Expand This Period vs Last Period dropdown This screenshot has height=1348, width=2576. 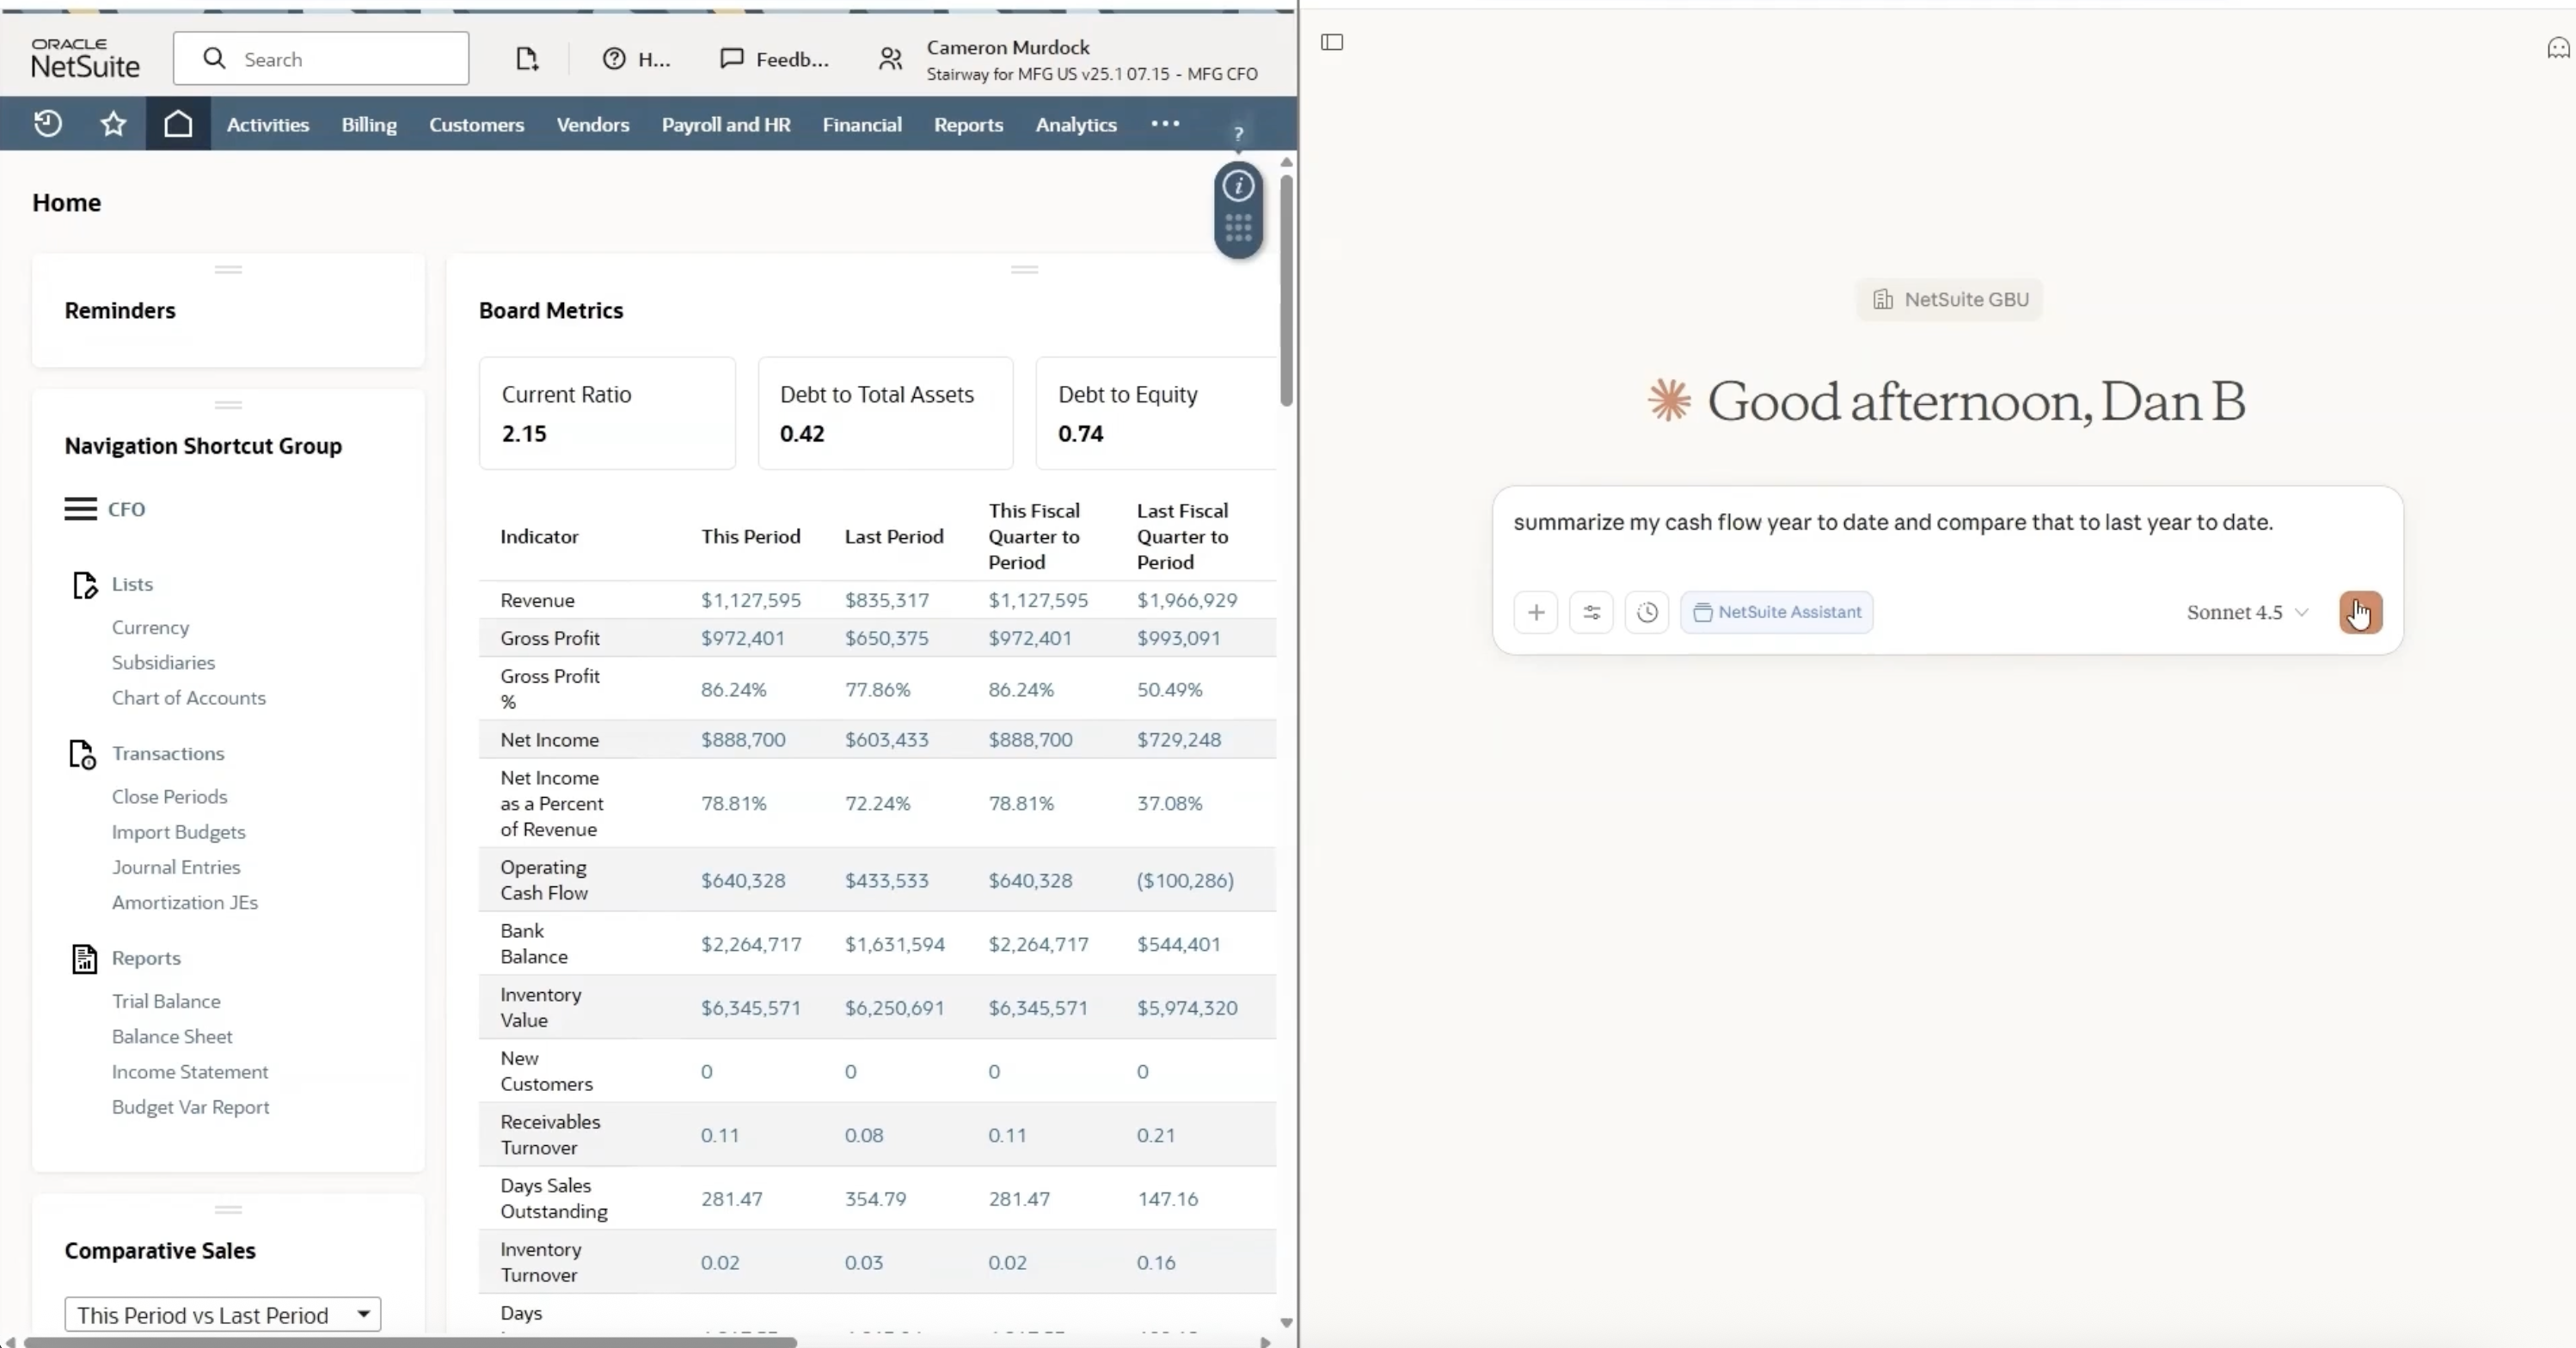(222, 1314)
